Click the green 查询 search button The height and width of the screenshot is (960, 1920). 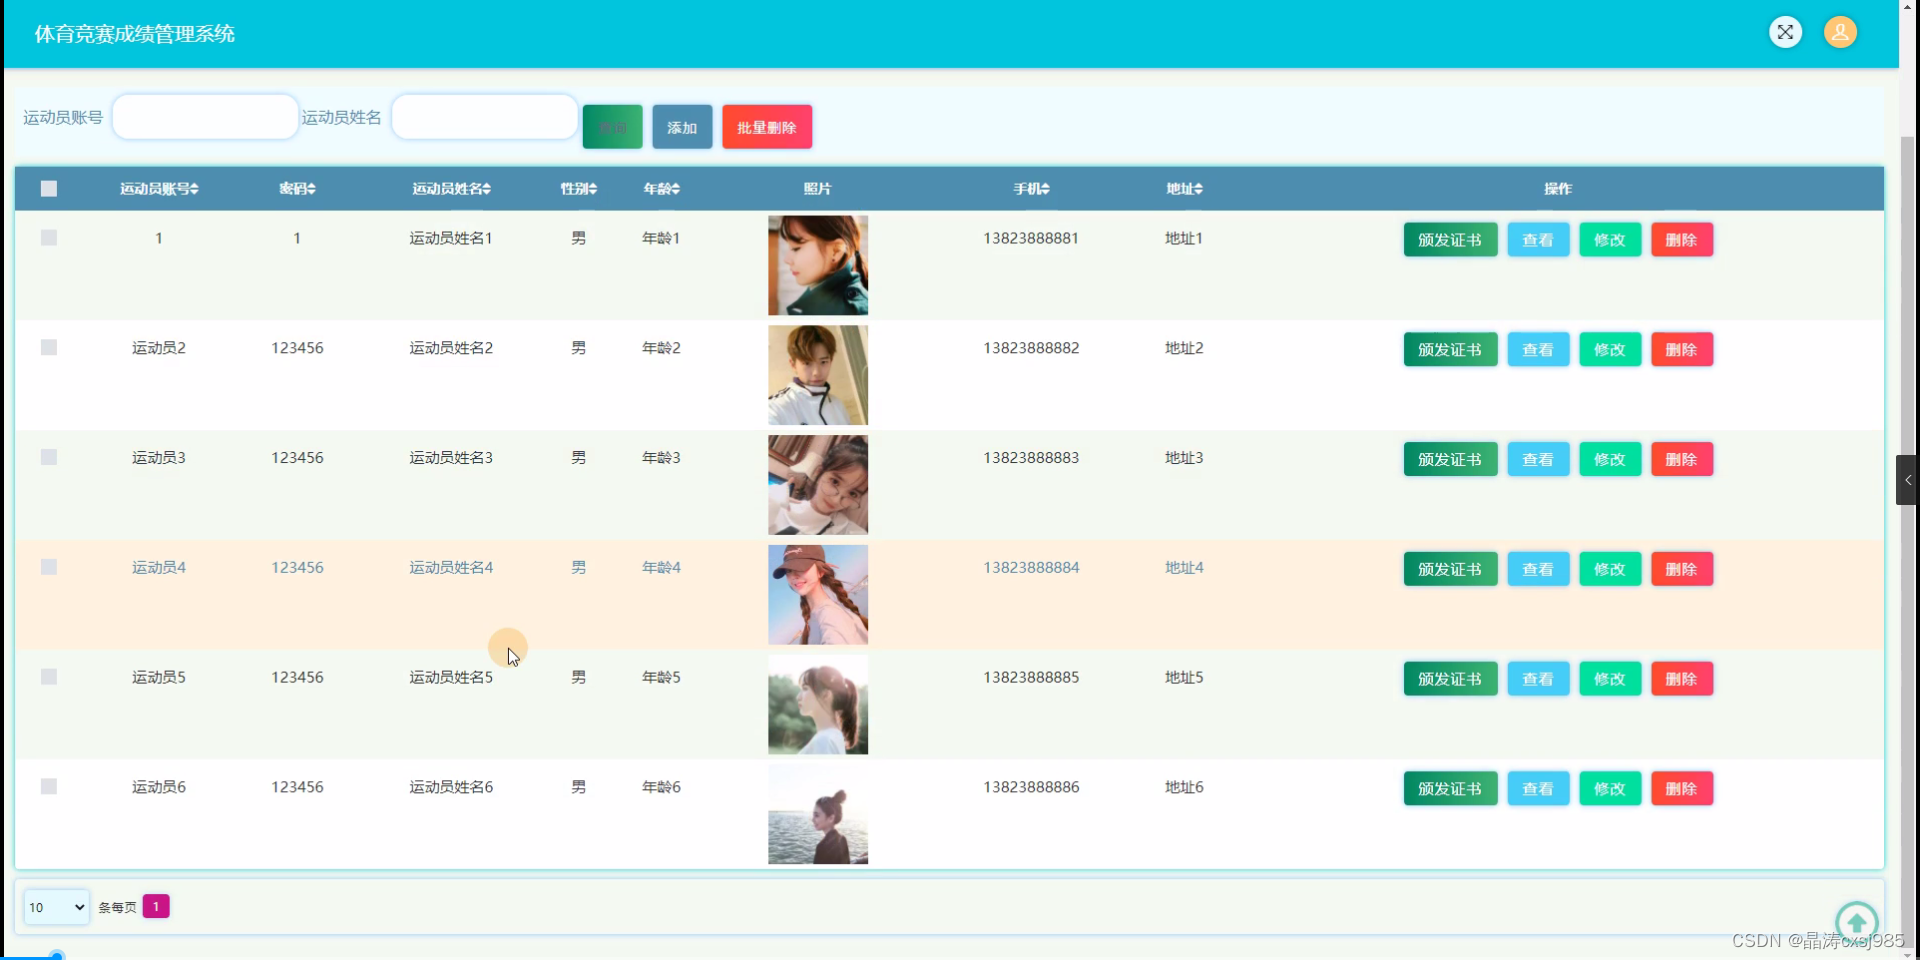[612, 127]
